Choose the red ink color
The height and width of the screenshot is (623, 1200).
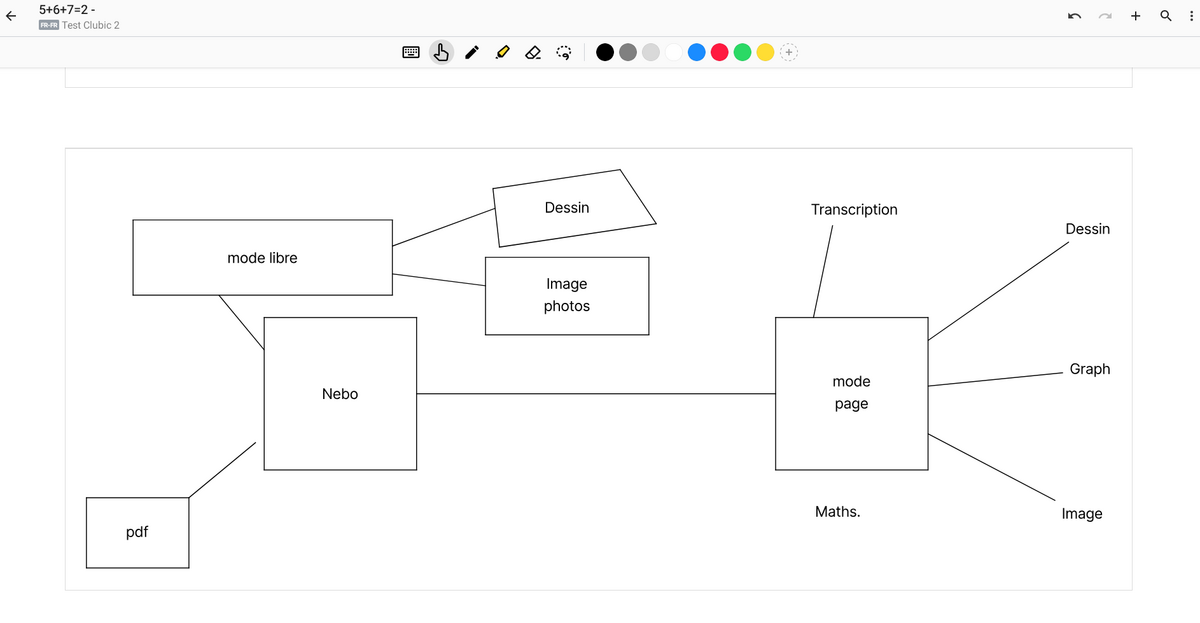(720, 52)
